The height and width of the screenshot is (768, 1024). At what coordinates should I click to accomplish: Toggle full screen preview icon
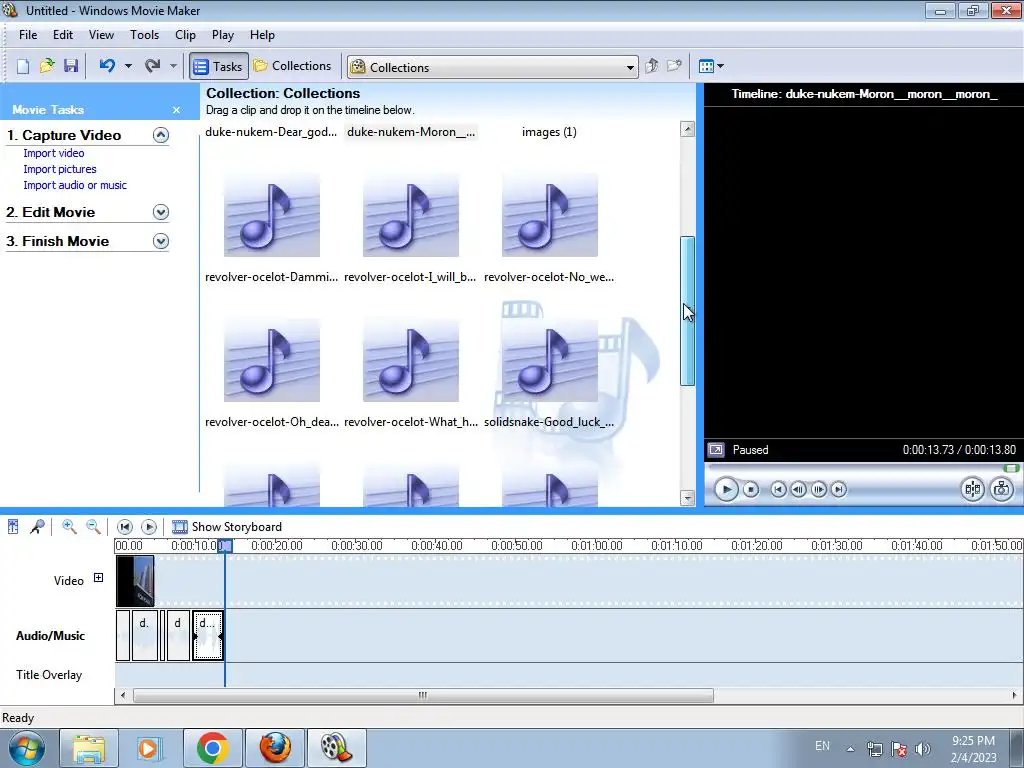pos(716,450)
